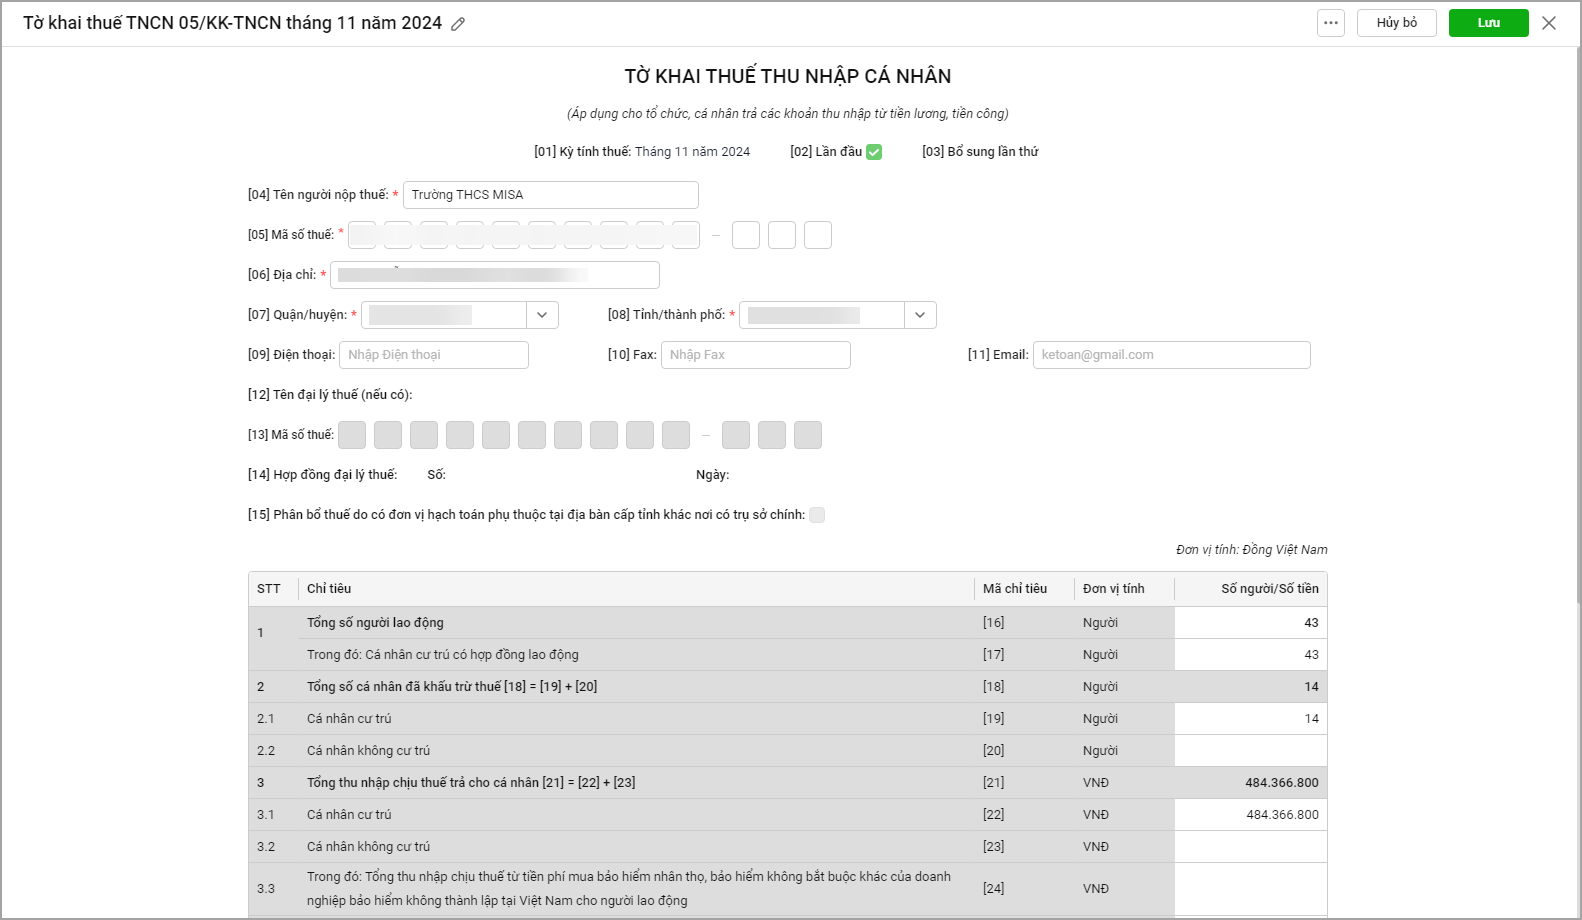Edit Cá nhân cư trú [19] count cell
The image size is (1582, 920).
pos(1250,719)
